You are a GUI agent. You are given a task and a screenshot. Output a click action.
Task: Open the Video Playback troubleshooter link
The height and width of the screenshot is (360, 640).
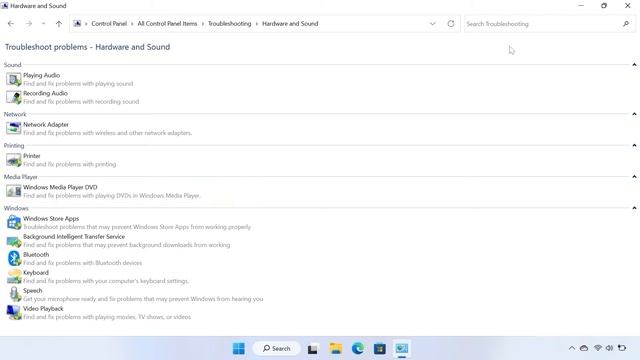43,309
